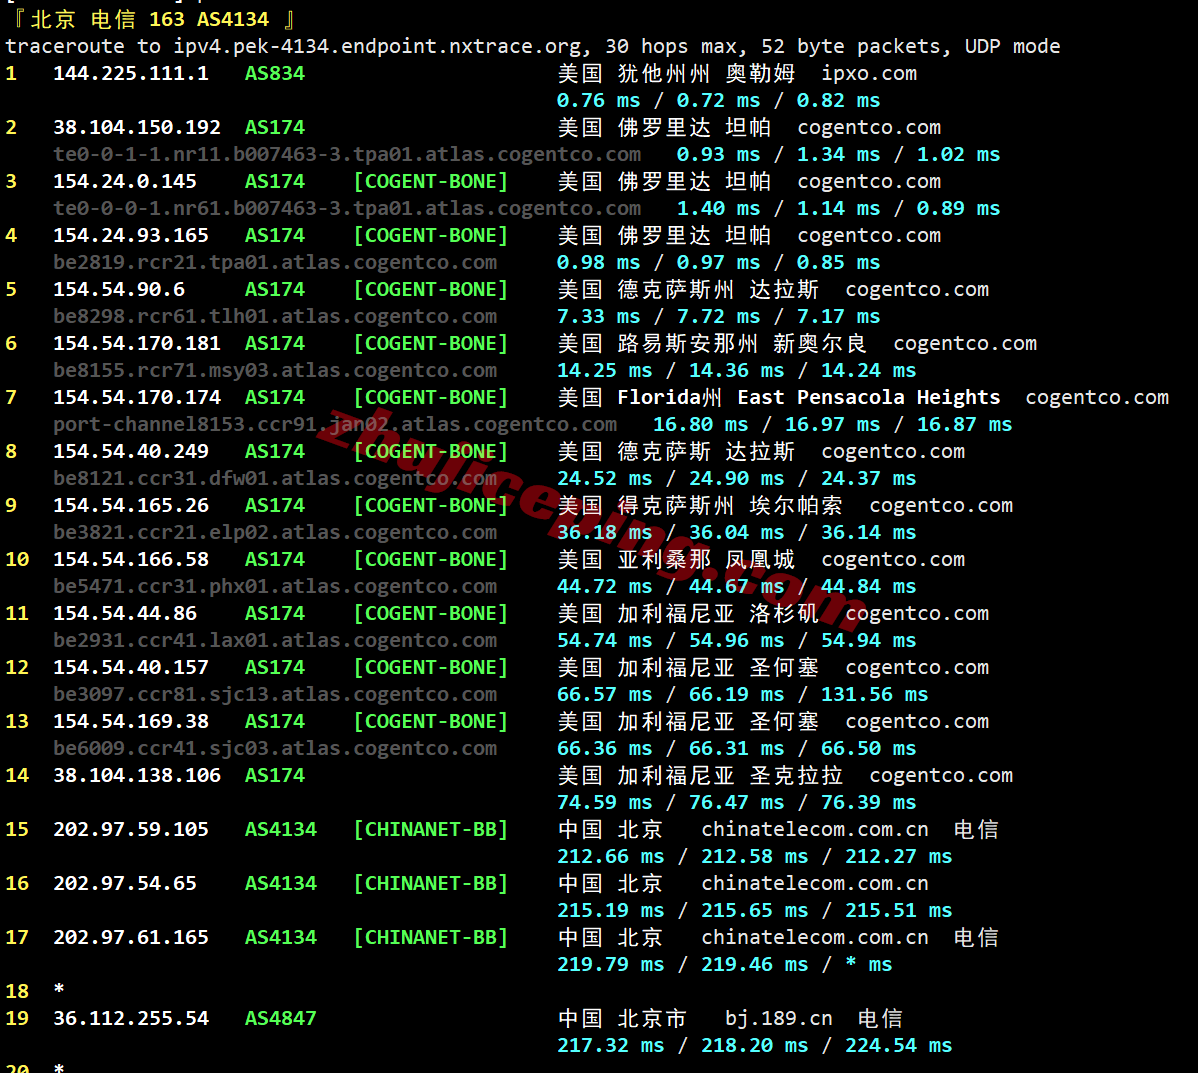Image resolution: width=1198 pixels, height=1073 pixels.
Task: Click hostname be5471.ccr31.phx01.atlas.cogentco.com
Action: coord(275,586)
